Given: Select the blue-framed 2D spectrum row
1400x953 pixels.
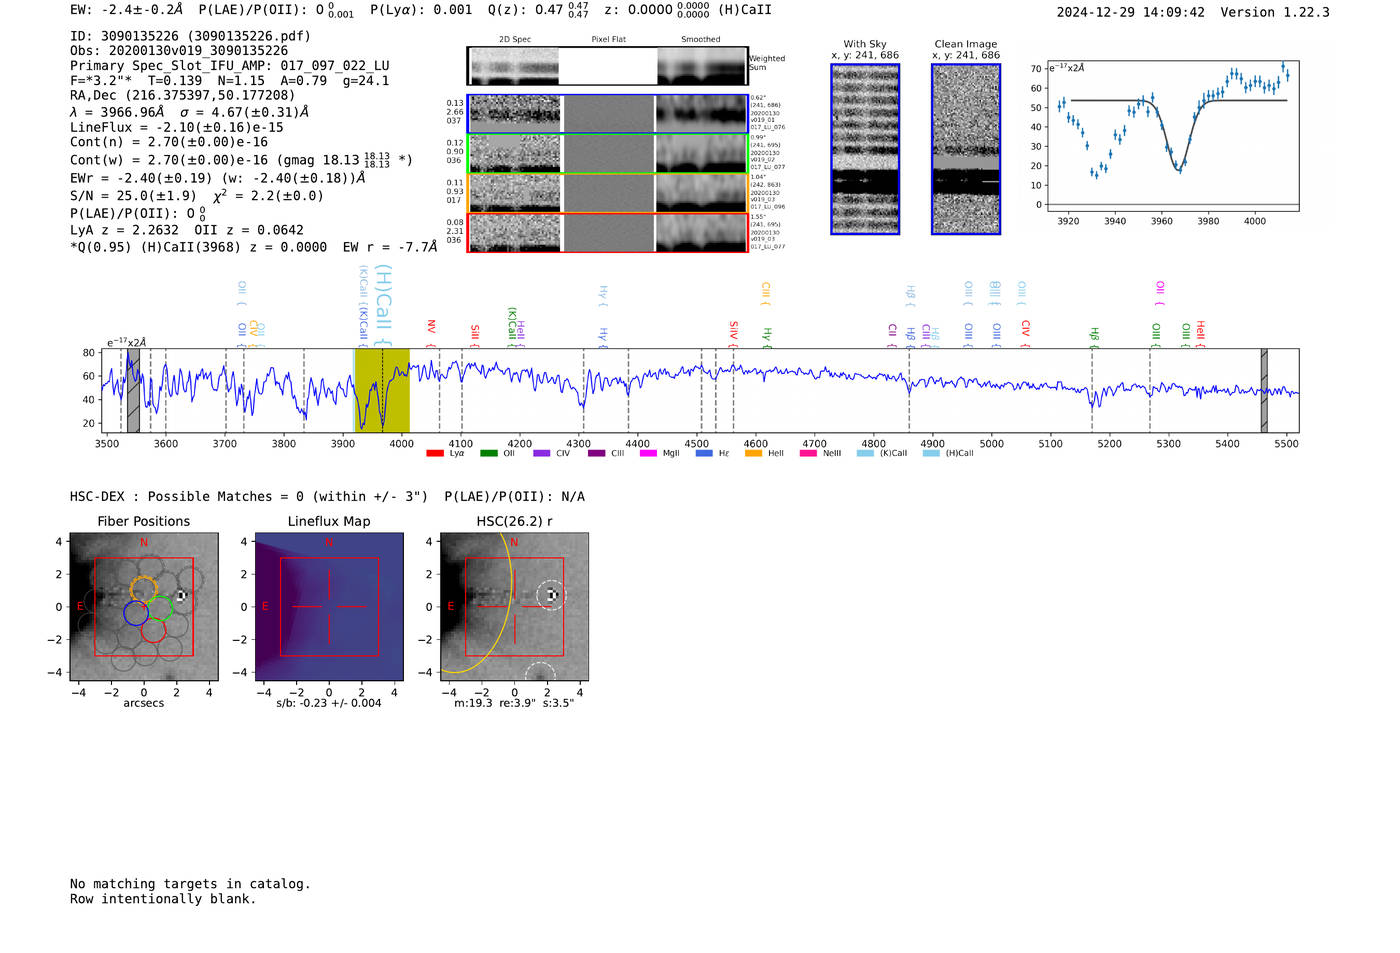Looking at the screenshot, I should tap(607, 114).
